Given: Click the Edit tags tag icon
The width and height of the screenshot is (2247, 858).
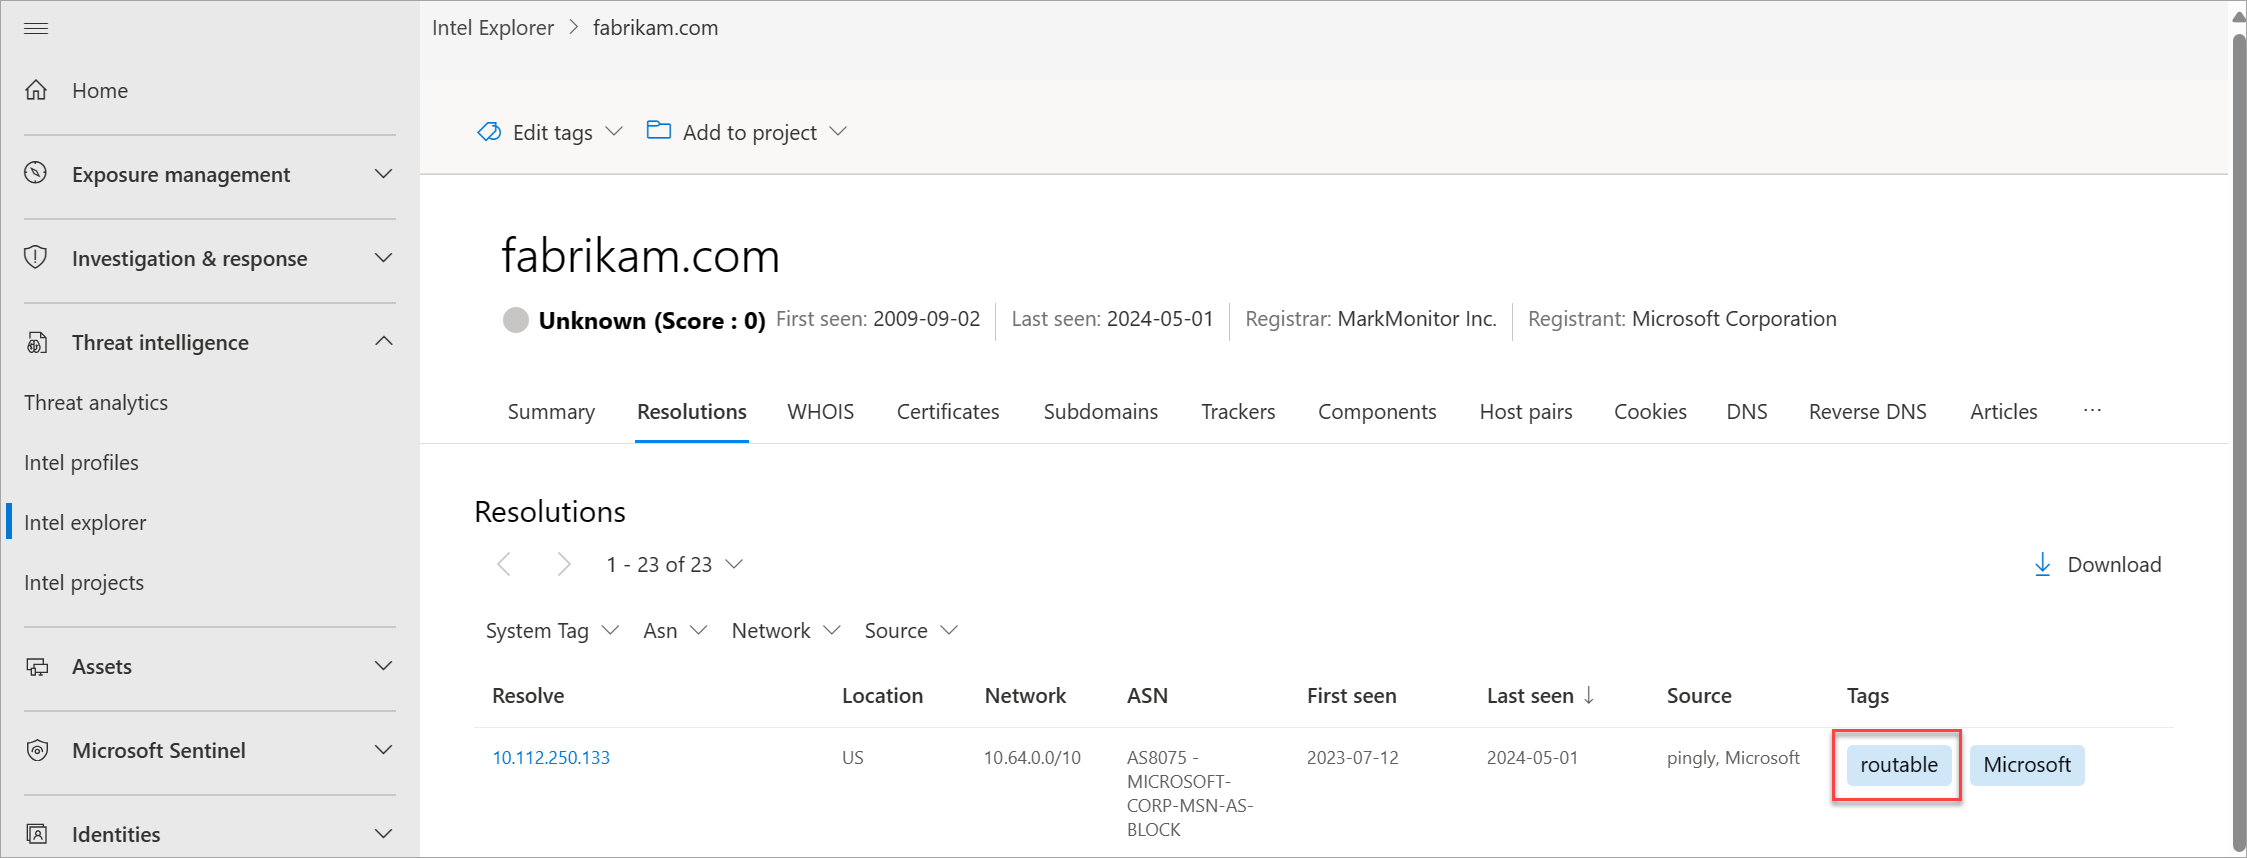Looking at the screenshot, I should 489,132.
